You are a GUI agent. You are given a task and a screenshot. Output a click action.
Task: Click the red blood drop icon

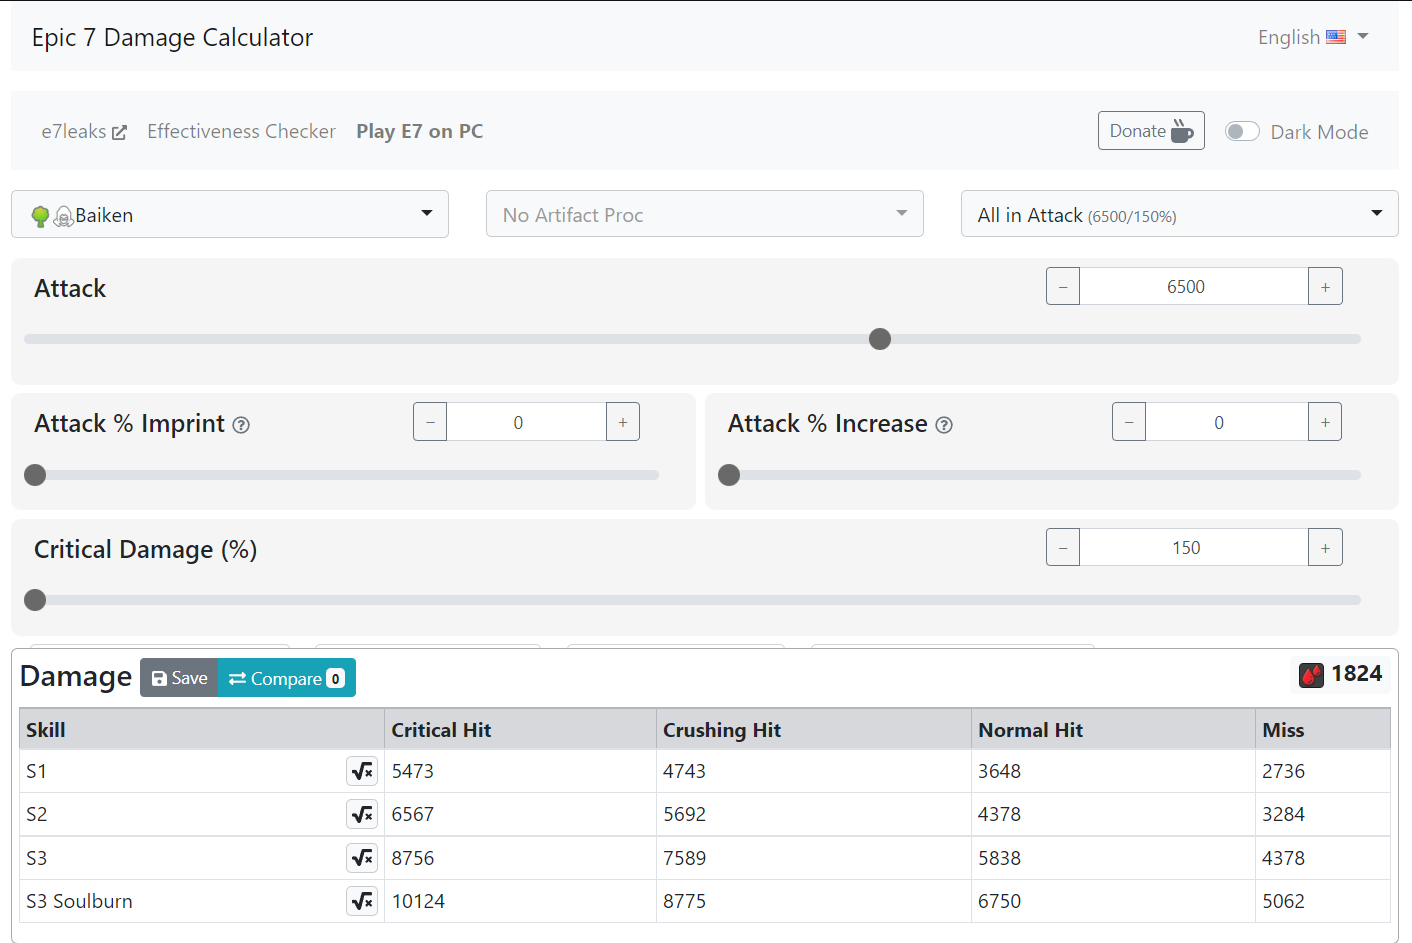click(1311, 675)
